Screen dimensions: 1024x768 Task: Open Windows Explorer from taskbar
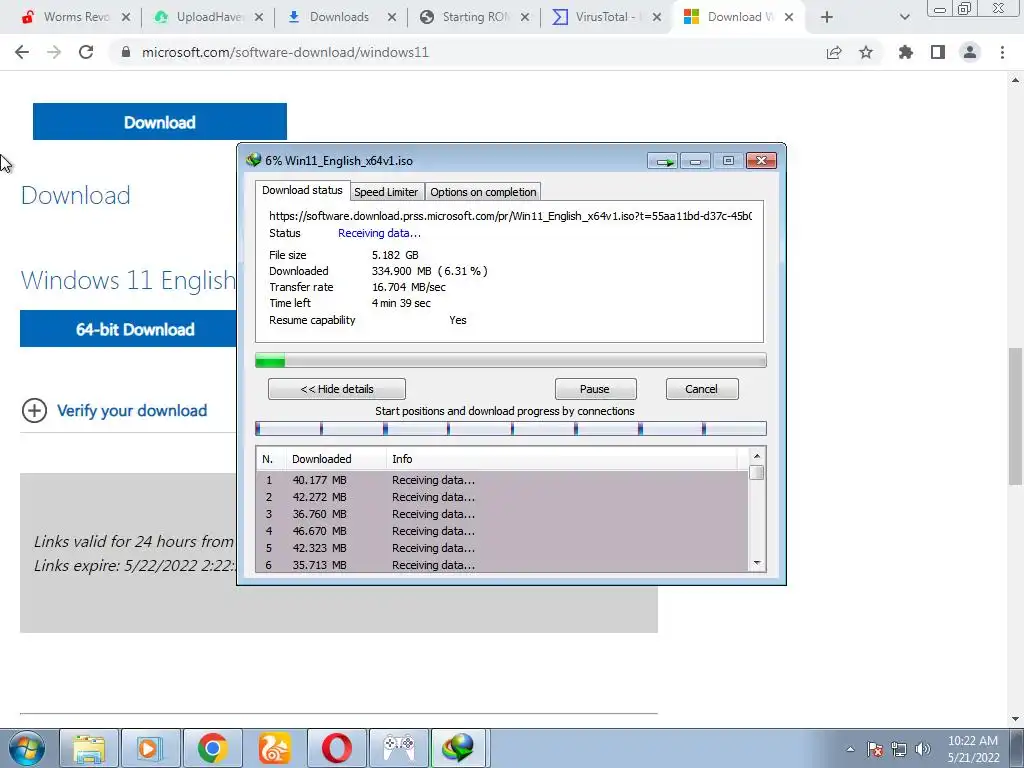pyautogui.click(x=89, y=748)
